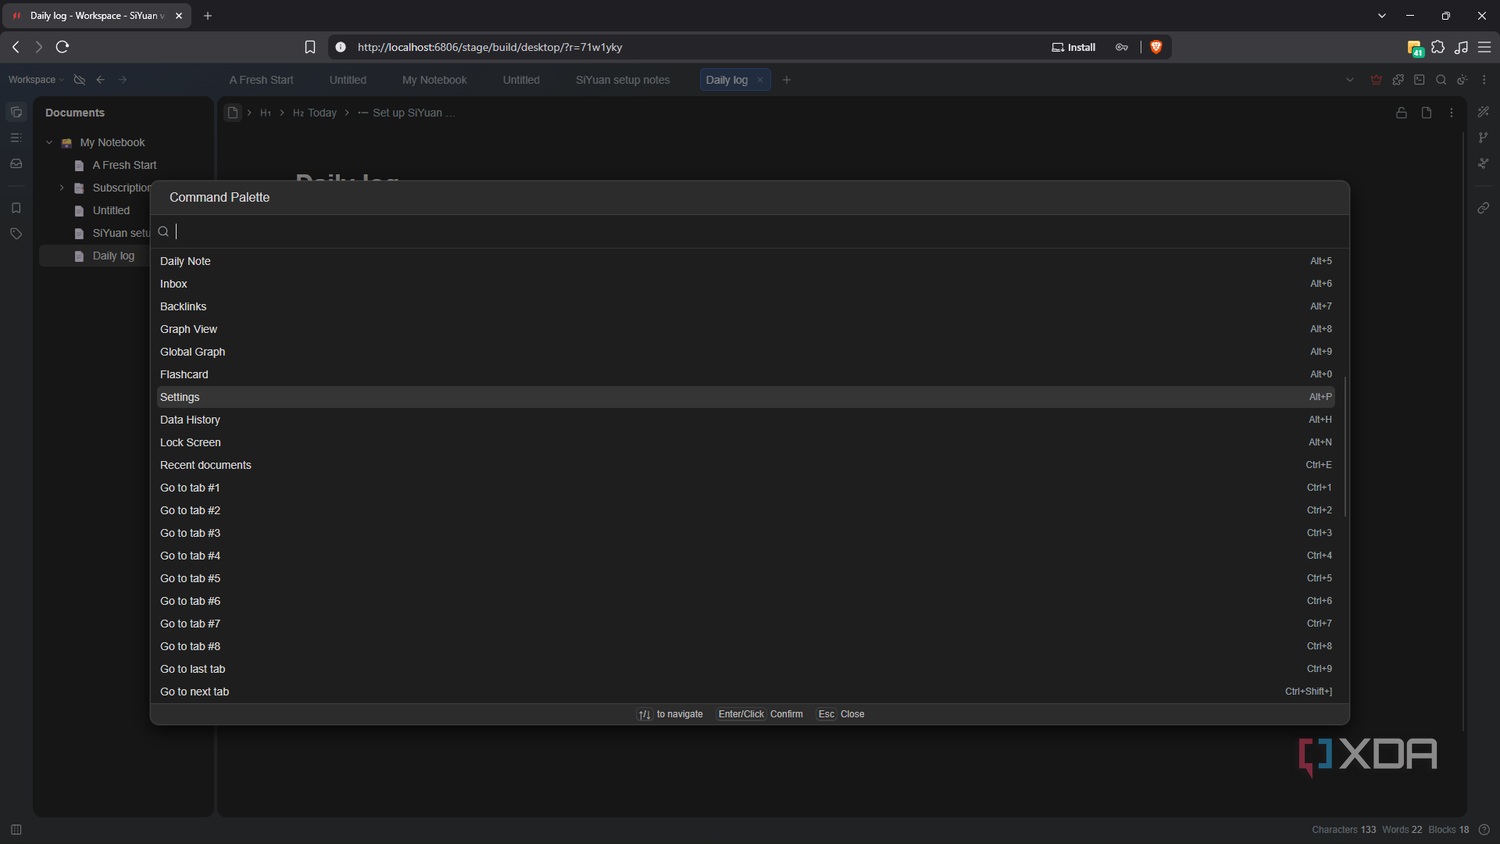Switch to the SiYuan setup notes tab
Screen dimensions: 1500x844
(622, 80)
